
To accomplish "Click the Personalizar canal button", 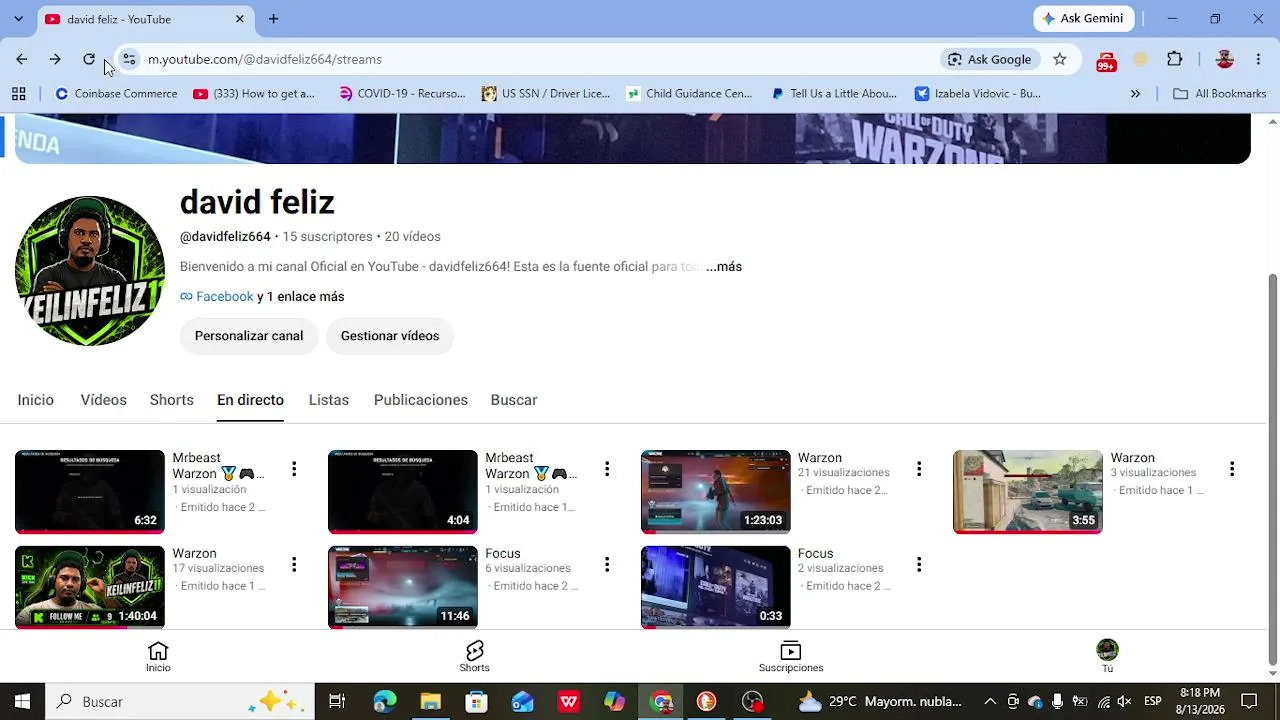I will (249, 336).
